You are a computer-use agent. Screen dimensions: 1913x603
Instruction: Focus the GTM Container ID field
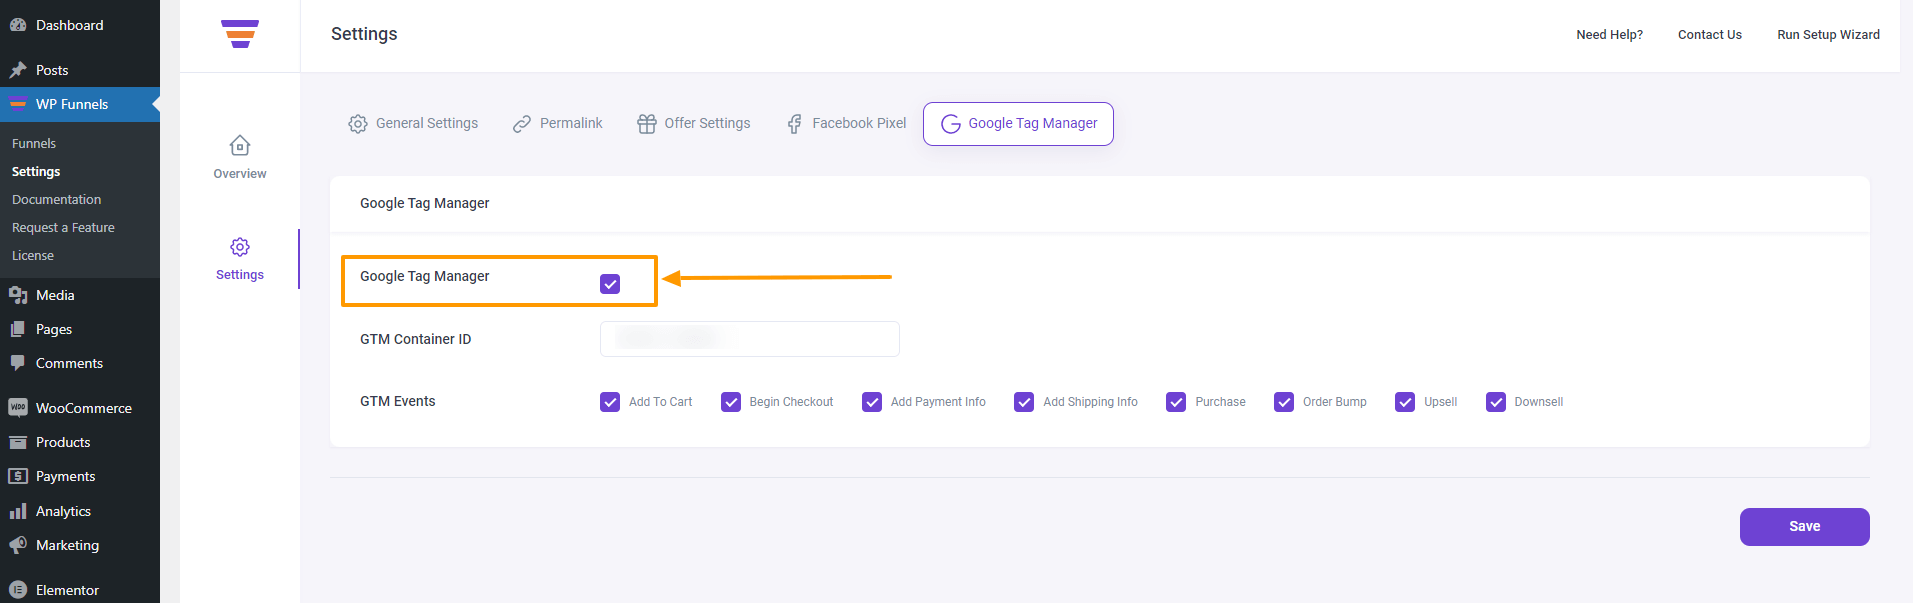coord(750,339)
